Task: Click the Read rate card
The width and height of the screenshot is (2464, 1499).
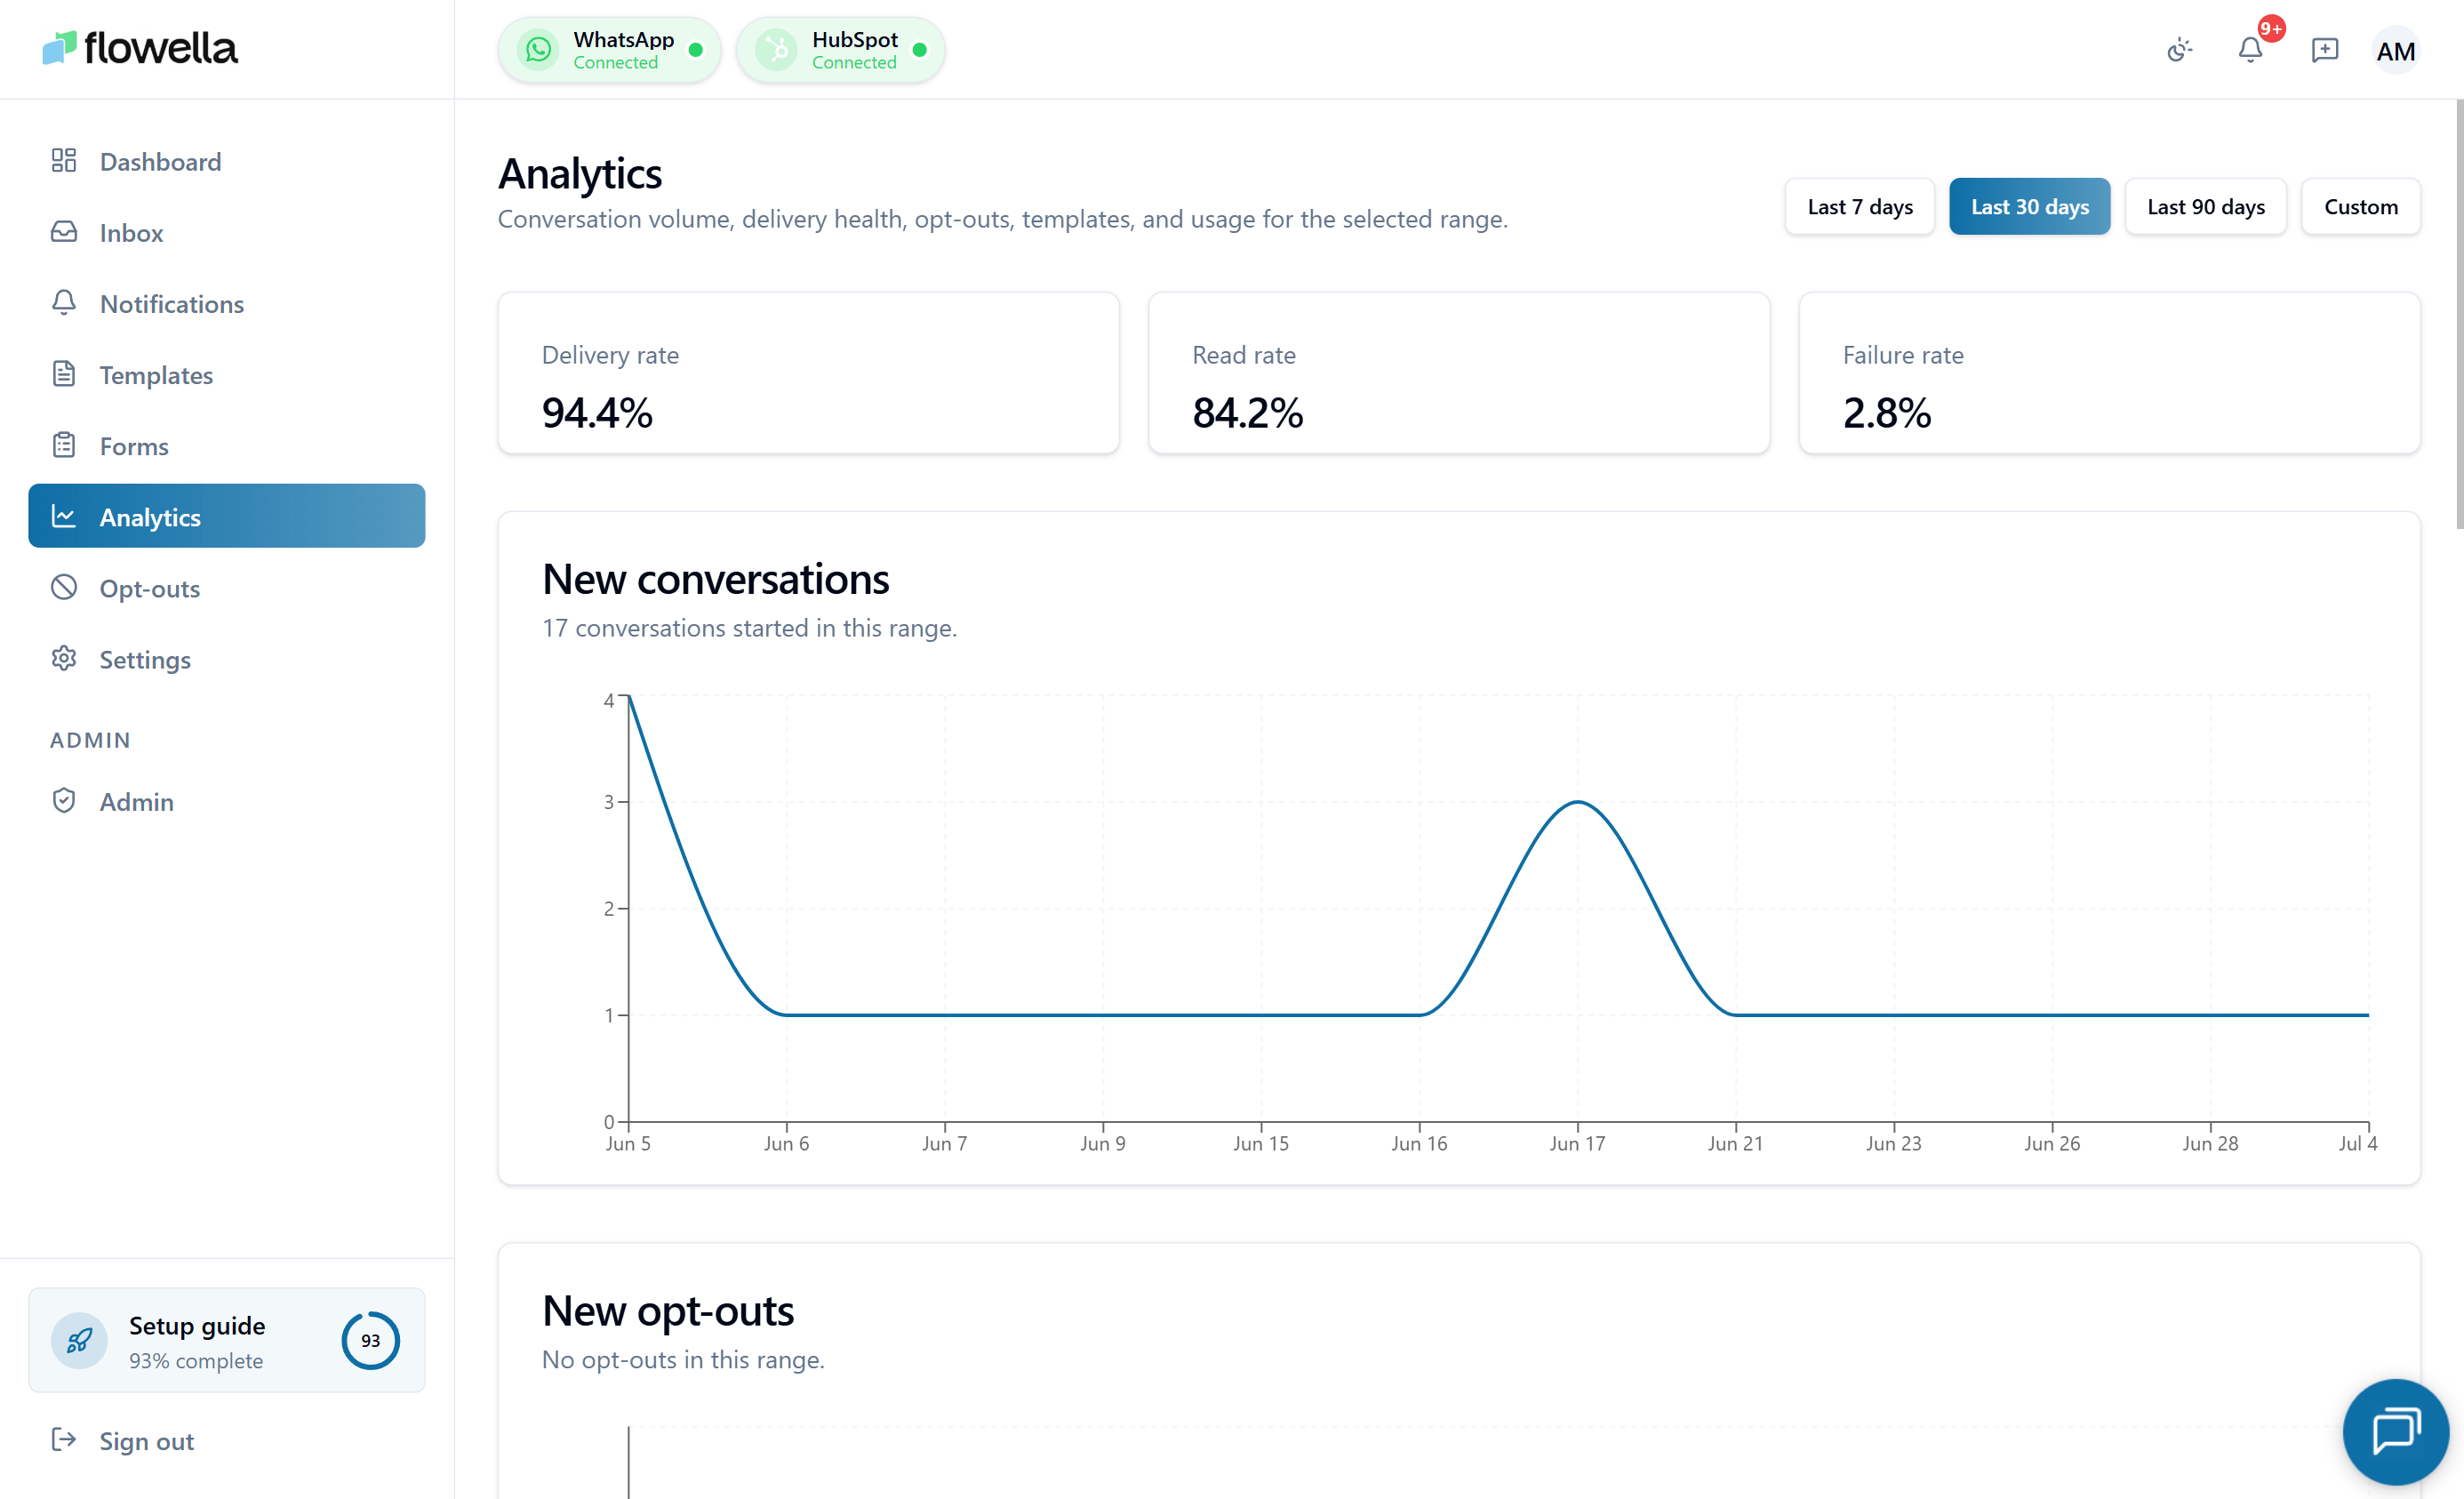Action: click(1459, 373)
